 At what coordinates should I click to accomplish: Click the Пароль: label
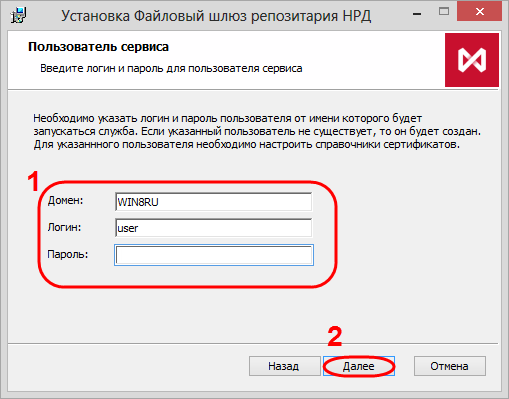(x=68, y=254)
